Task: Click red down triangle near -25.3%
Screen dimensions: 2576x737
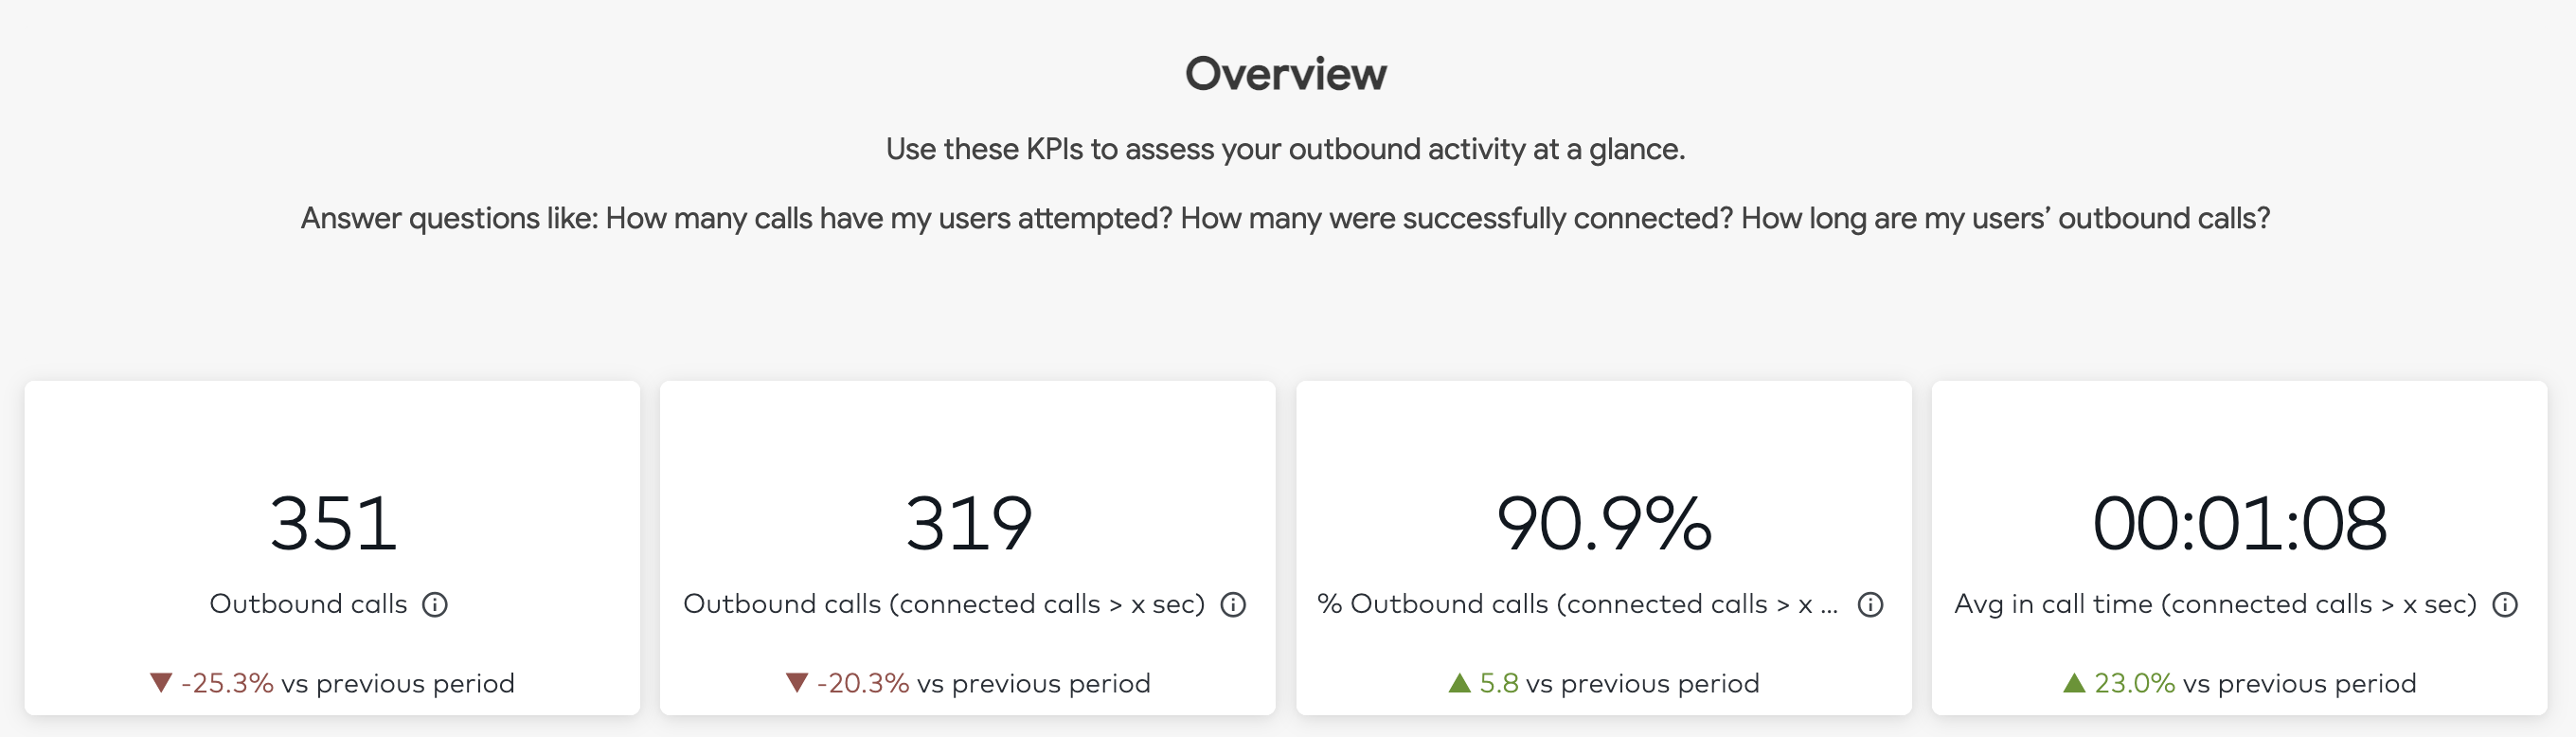Action: (x=161, y=683)
